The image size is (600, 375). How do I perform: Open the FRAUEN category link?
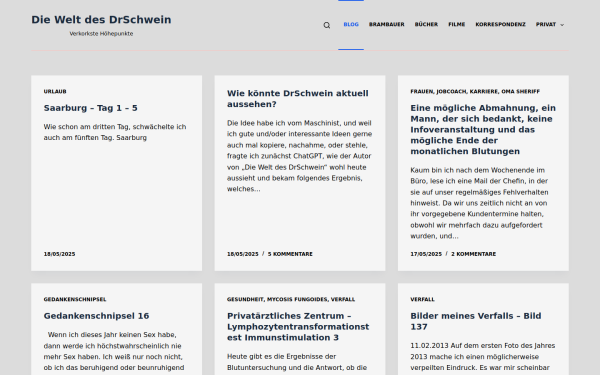[x=422, y=91]
